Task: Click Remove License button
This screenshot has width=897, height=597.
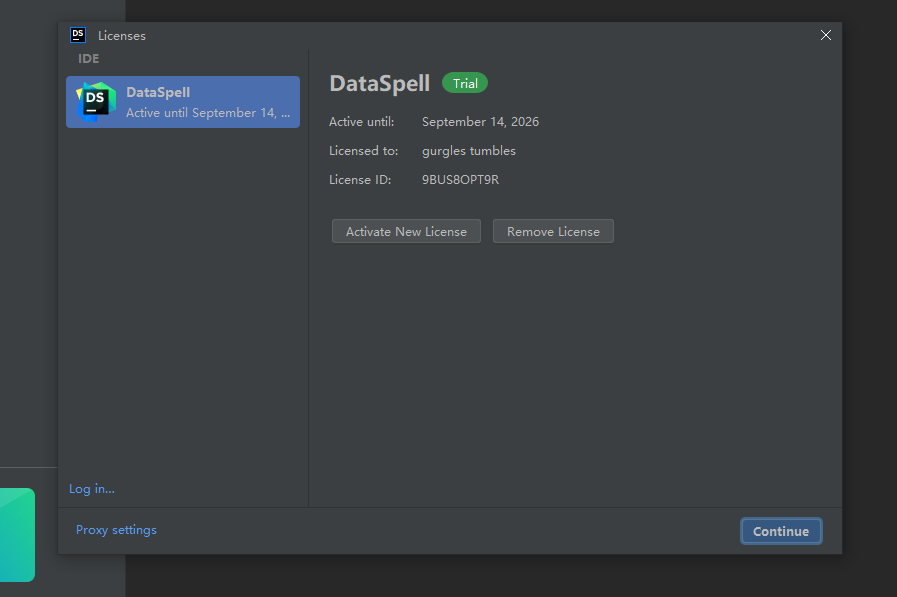Action: click(553, 232)
